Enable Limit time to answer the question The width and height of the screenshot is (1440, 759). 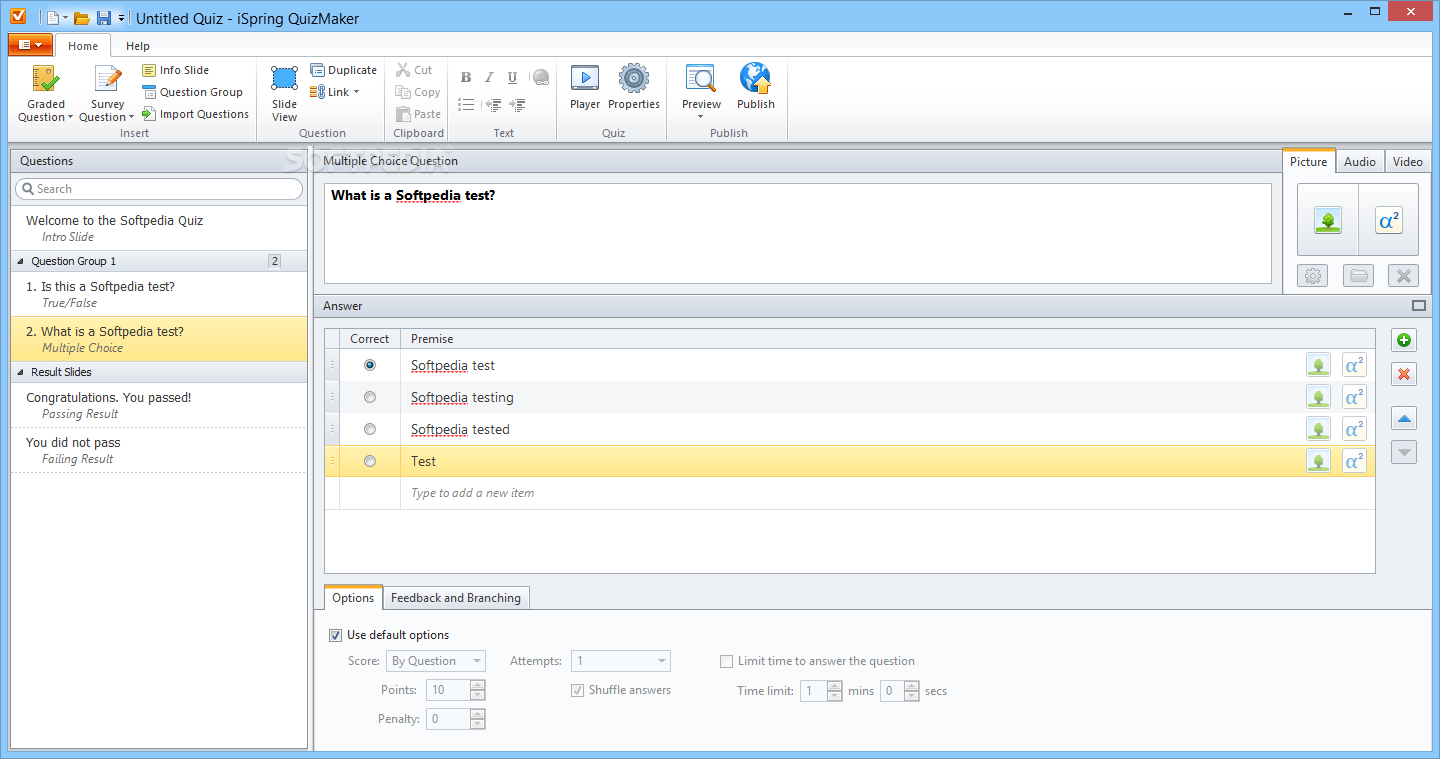726,661
